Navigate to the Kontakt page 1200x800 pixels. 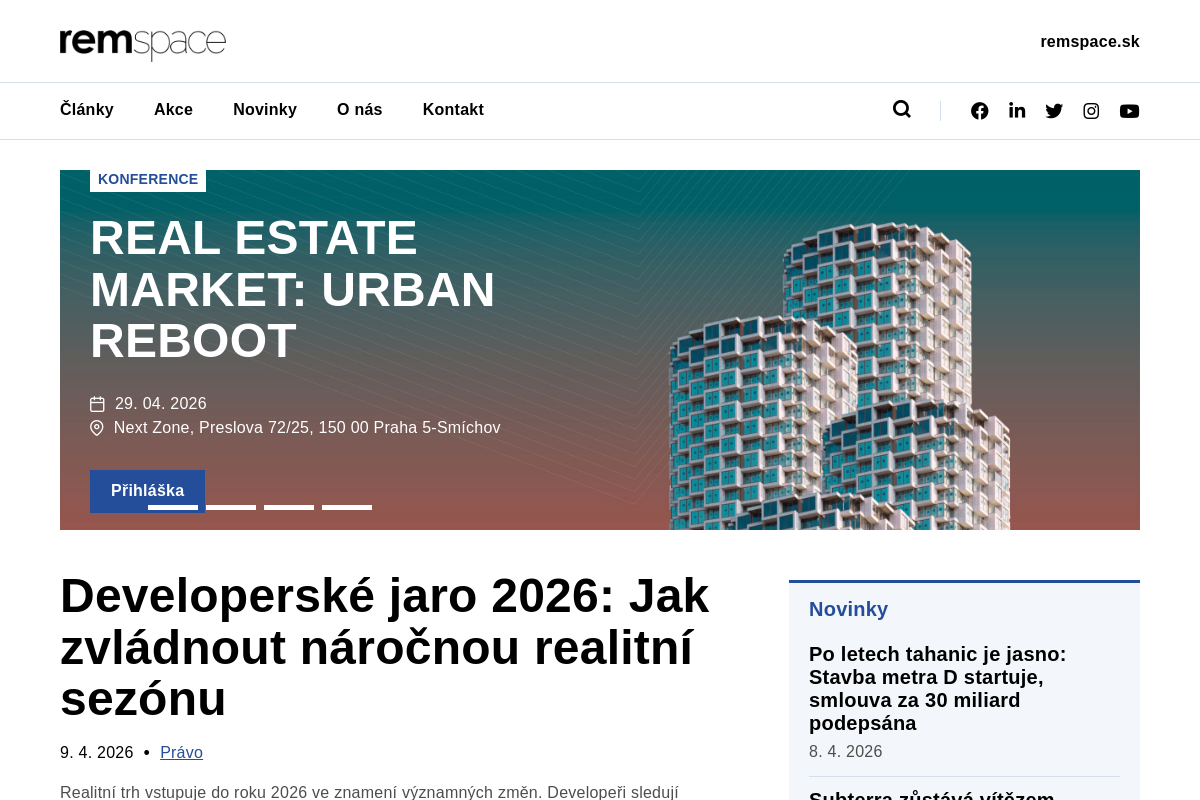coord(453,110)
